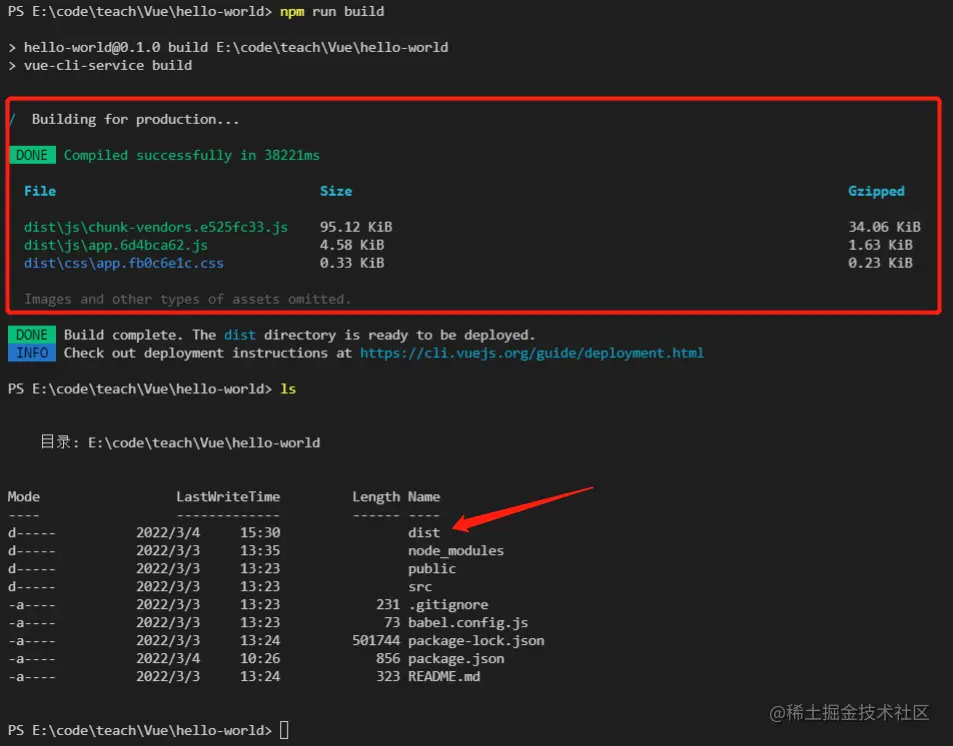Image resolution: width=953 pixels, height=746 pixels.
Task: Click the 'Length' column header
Action: pos(376,497)
